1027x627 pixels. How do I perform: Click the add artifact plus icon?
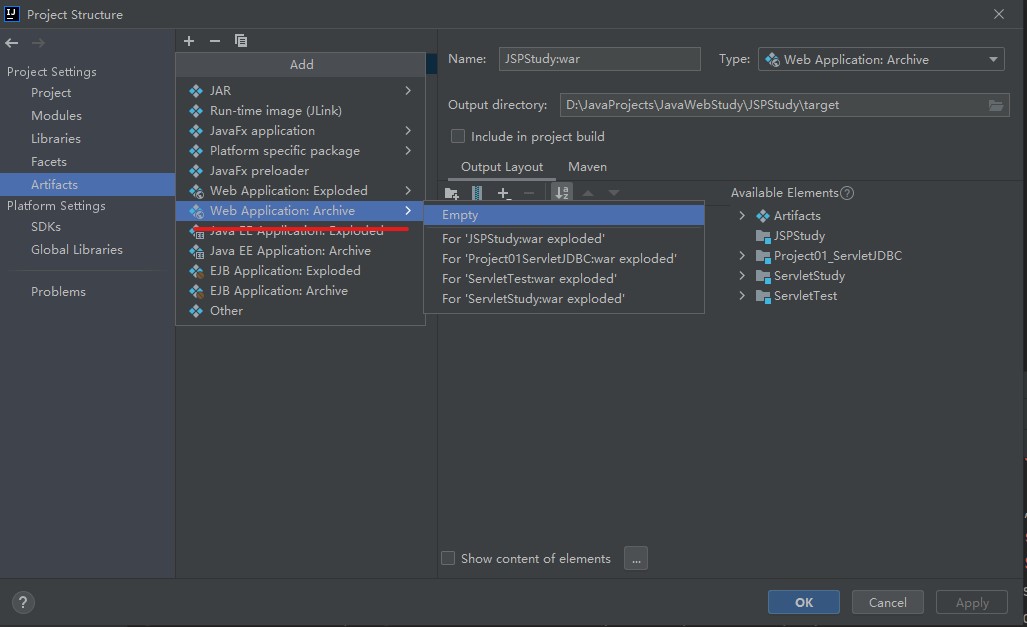(189, 41)
